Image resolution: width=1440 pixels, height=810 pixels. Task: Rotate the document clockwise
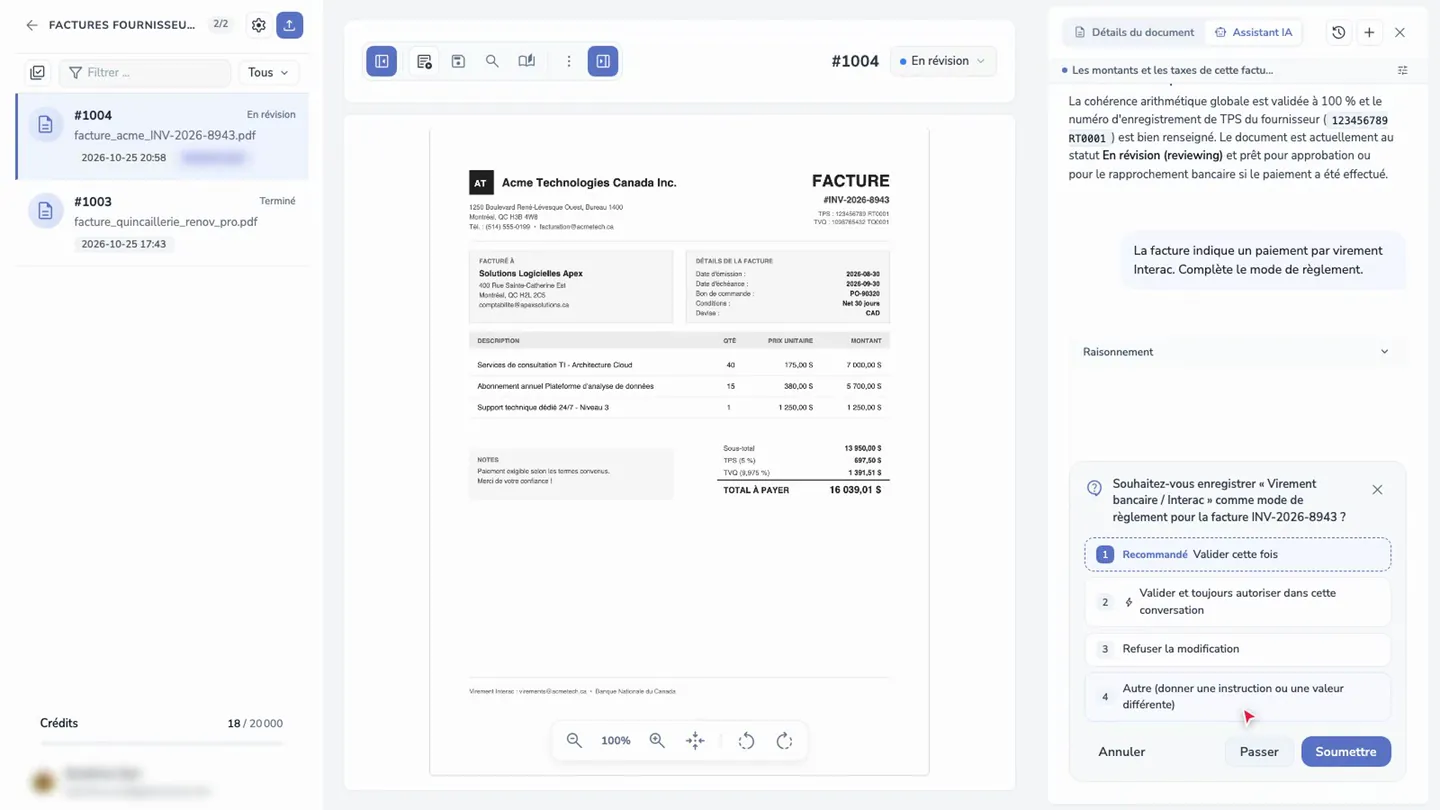tap(785, 741)
